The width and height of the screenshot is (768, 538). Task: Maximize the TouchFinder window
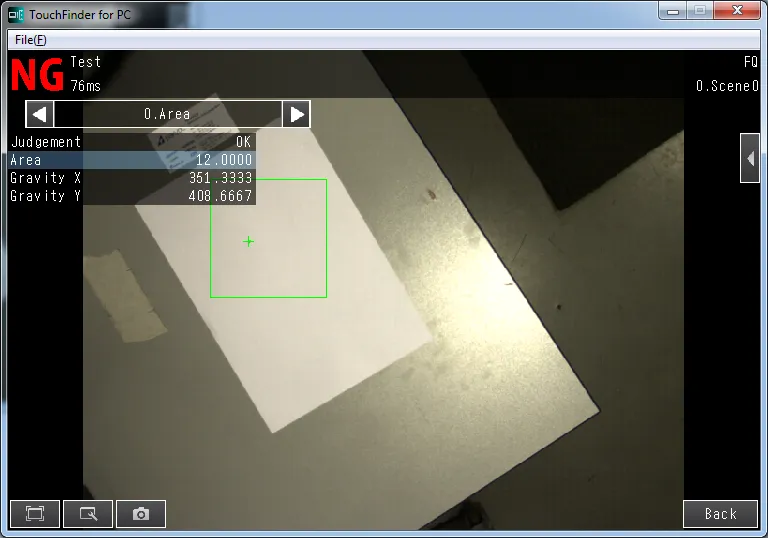[700, 10]
